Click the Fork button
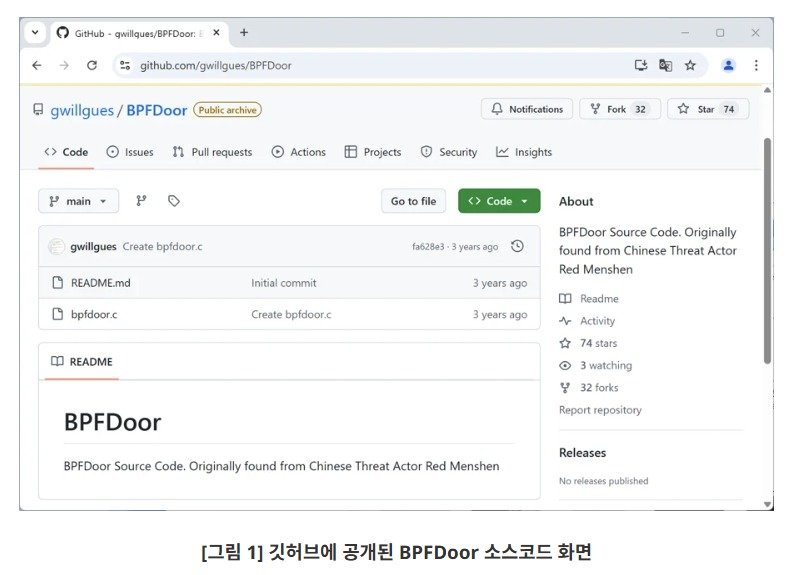This screenshot has height=575, width=791. [619, 109]
